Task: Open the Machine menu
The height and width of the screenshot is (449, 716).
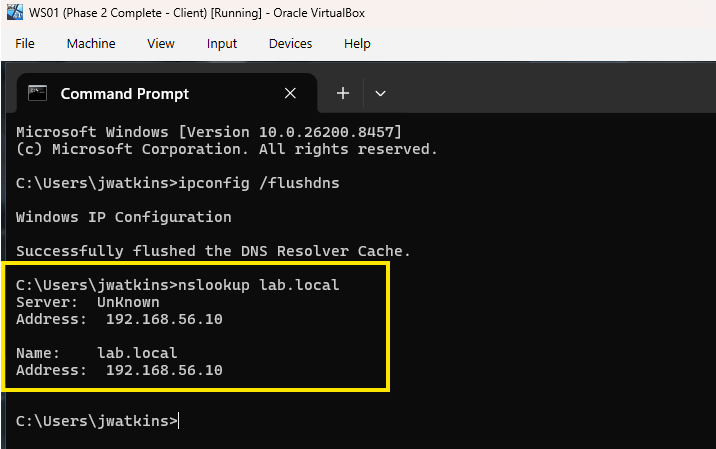Action: click(91, 43)
